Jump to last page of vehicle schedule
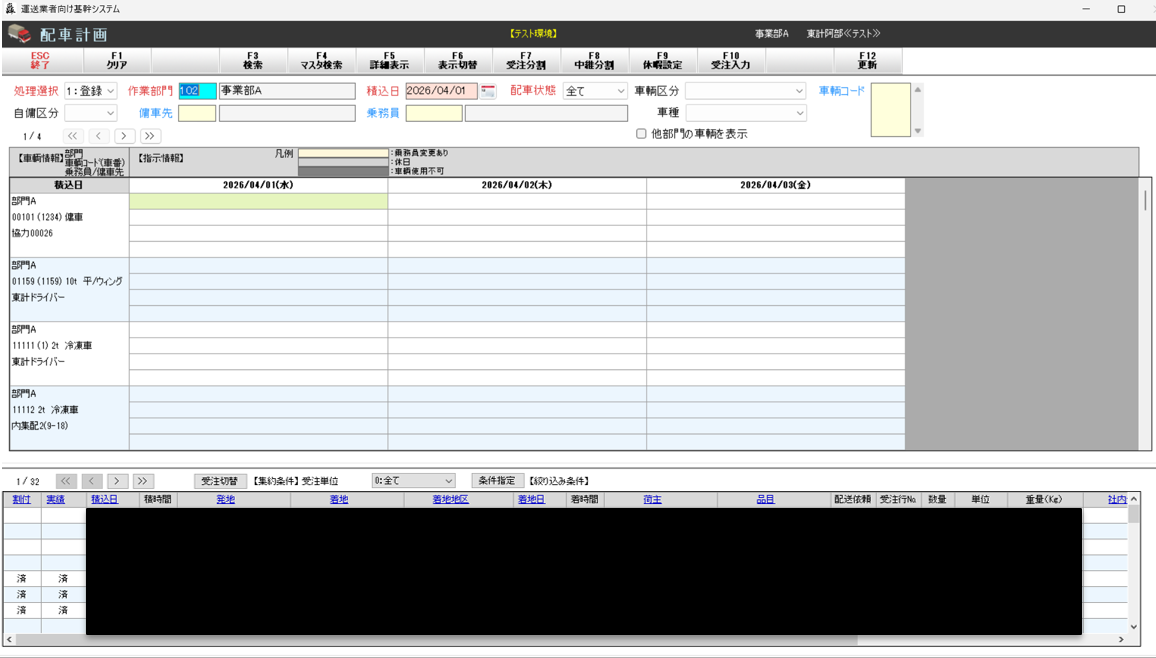Image resolution: width=1156 pixels, height=658 pixels. (x=150, y=136)
